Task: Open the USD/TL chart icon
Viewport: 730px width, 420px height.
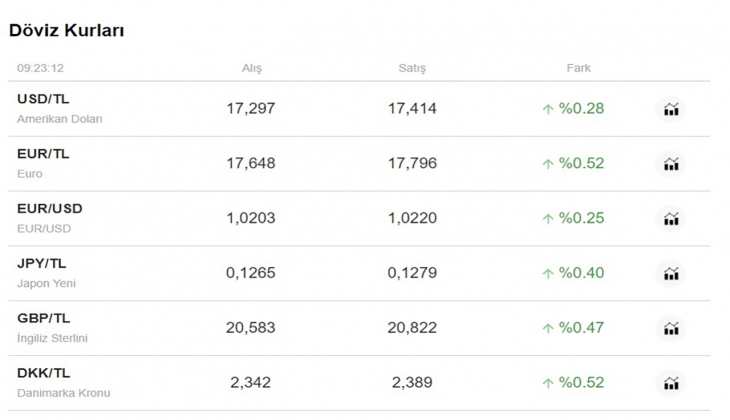Action: click(671, 109)
